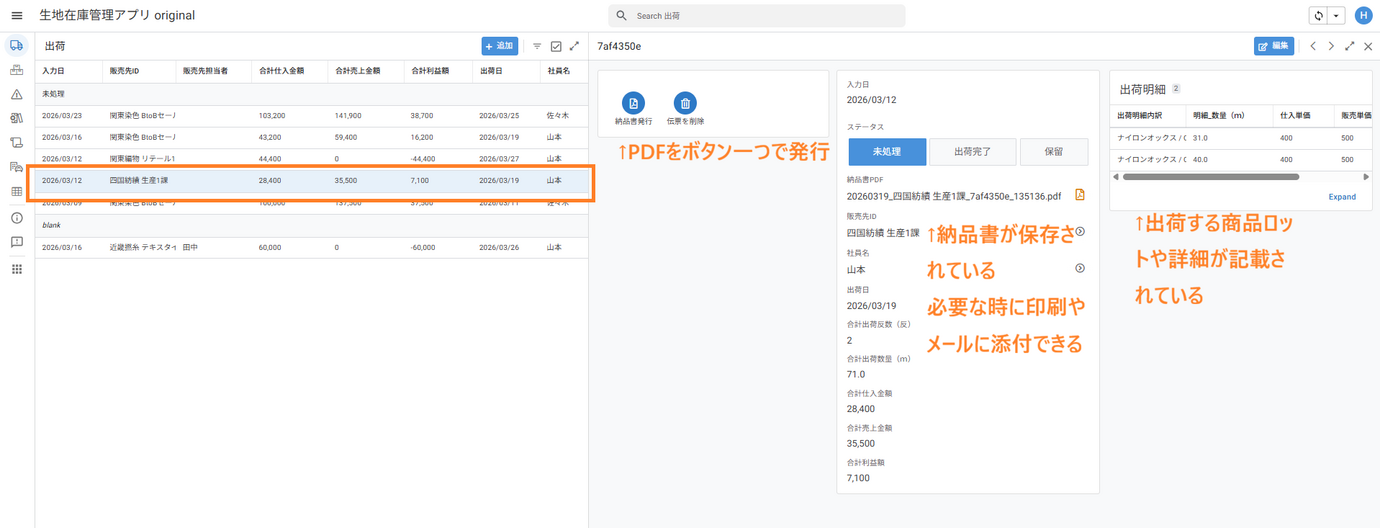
Task: Open the PDF file icon beside 納品書PDF filename
Action: coord(1080,195)
